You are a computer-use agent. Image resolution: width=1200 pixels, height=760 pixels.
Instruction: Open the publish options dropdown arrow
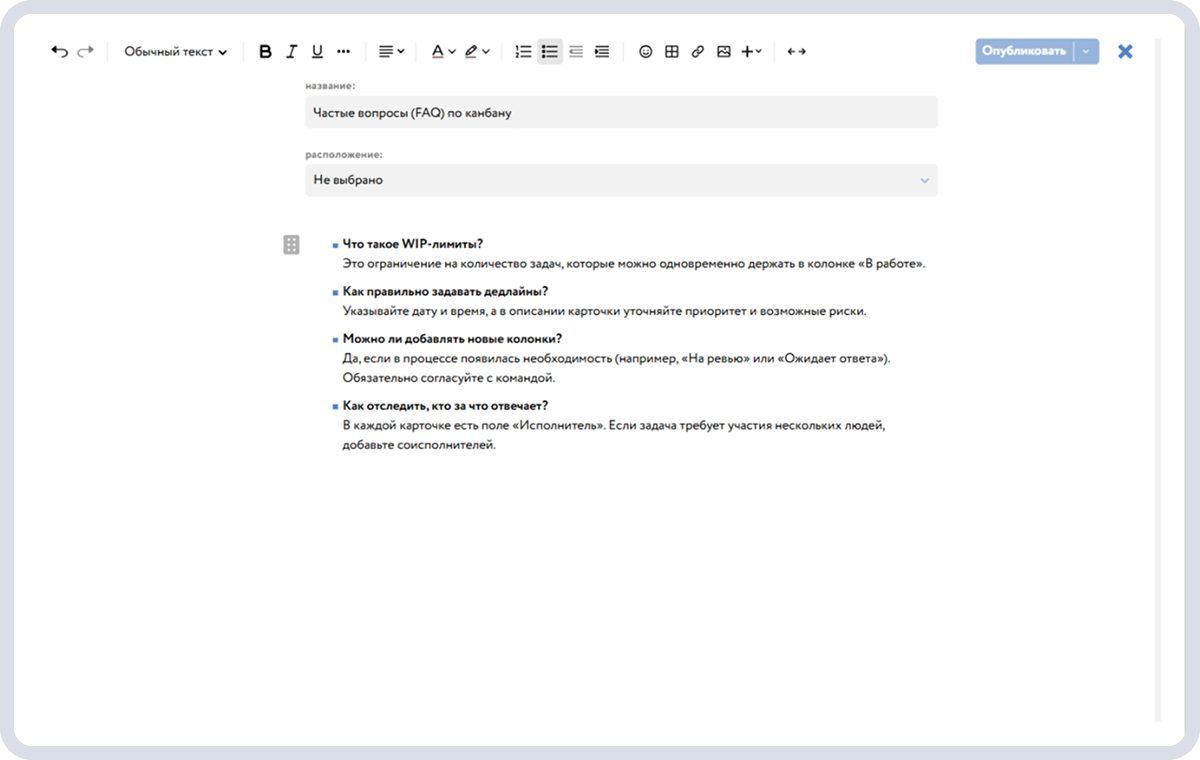click(x=1086, y=52)
